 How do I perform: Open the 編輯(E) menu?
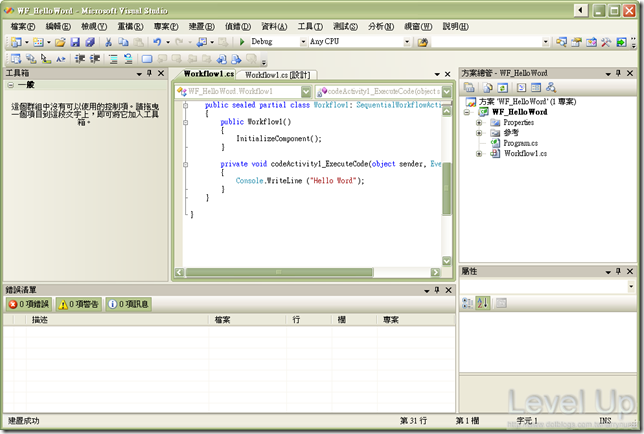click(58, 27)
